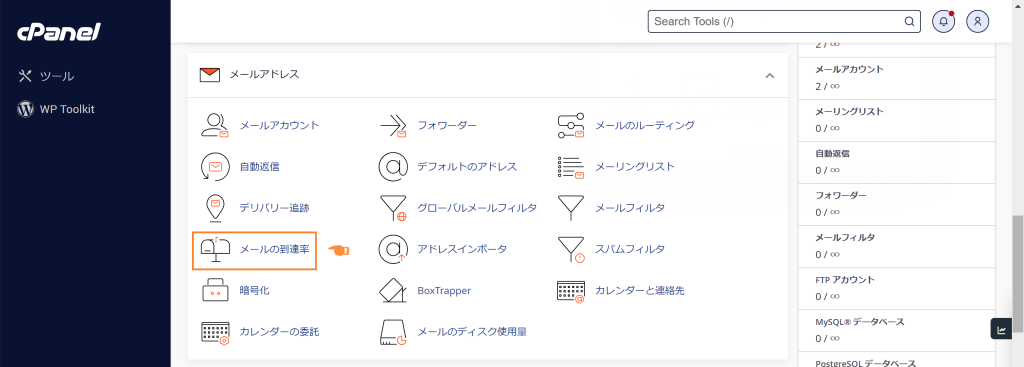The width and height of the screenshot is (1024, 367).
Task: Click the cPanel logo
Action: [59, 31]
